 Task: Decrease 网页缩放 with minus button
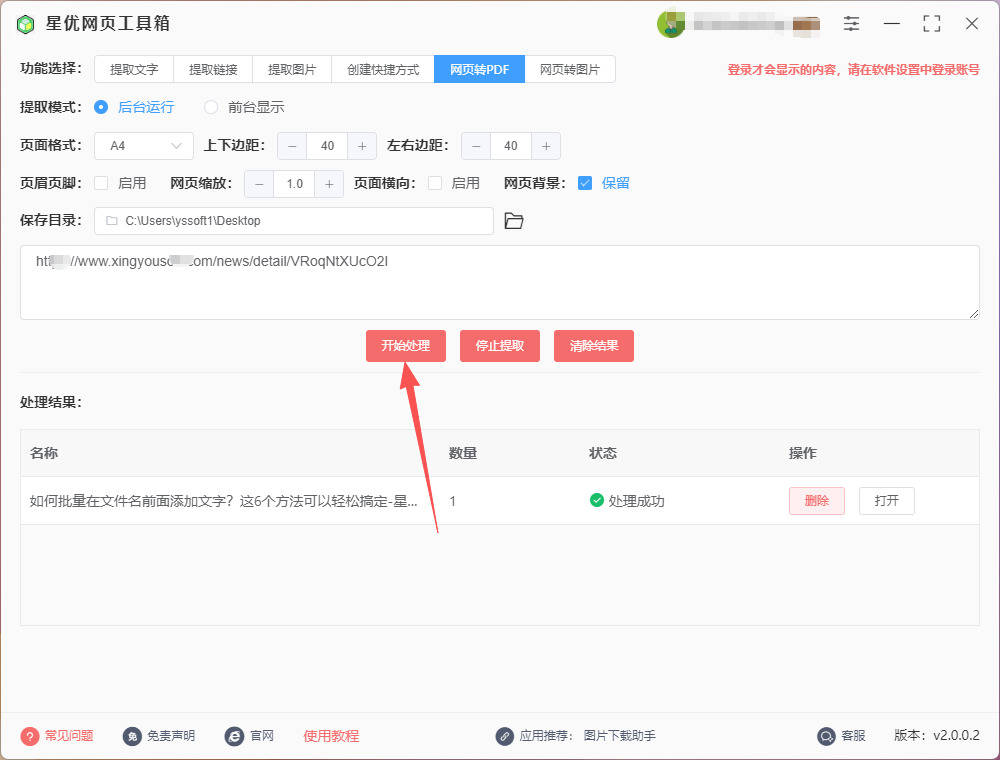pos(259,184)
